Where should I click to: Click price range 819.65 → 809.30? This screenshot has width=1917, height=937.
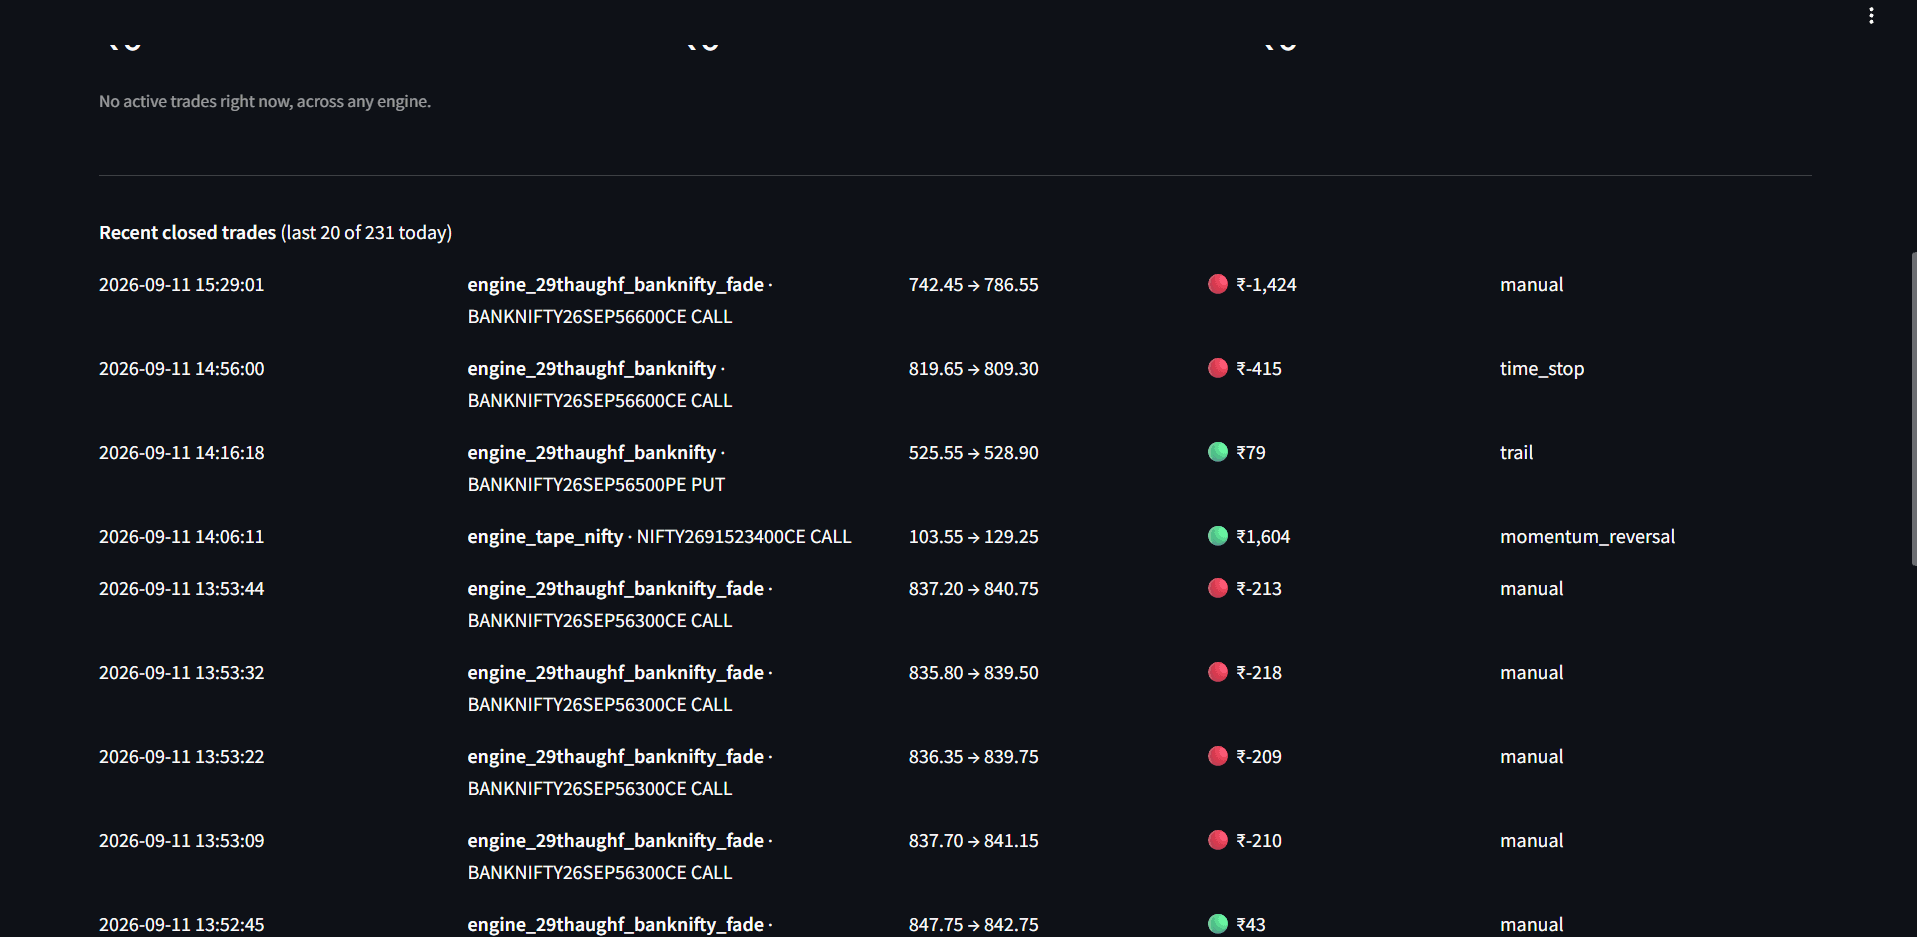[x=974, y=368]
